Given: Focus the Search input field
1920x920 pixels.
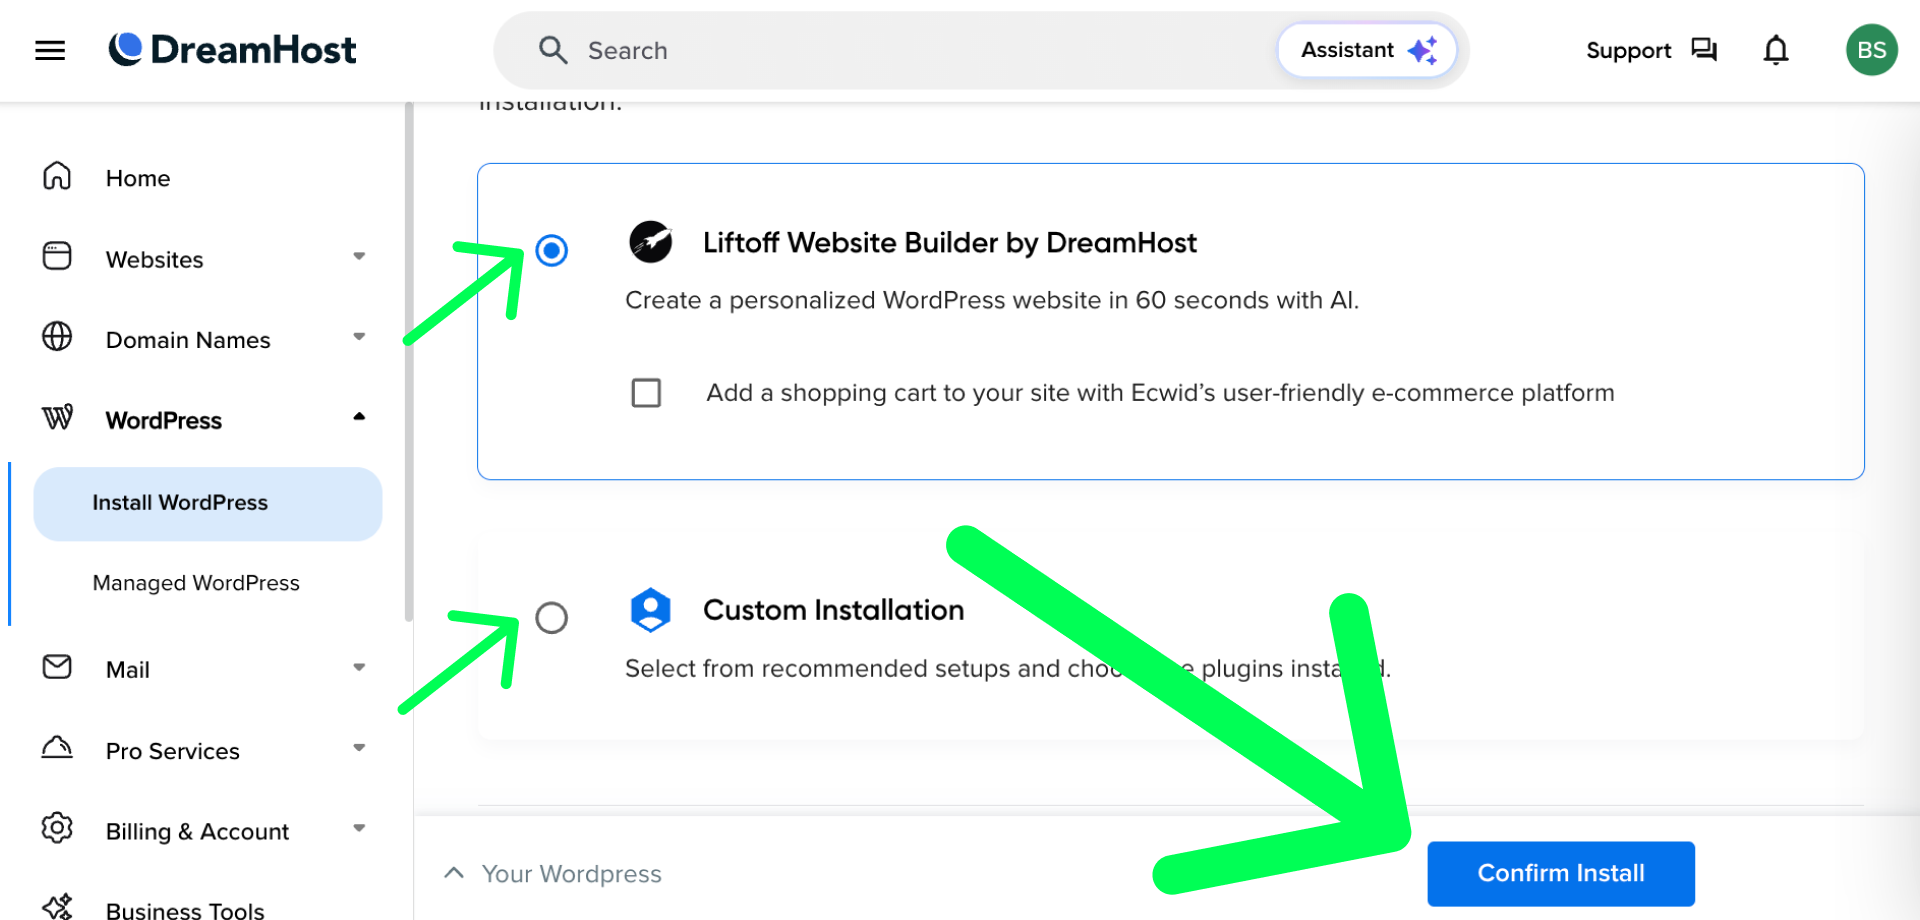Looking at the screenshot, I should (x=900, y=50).
